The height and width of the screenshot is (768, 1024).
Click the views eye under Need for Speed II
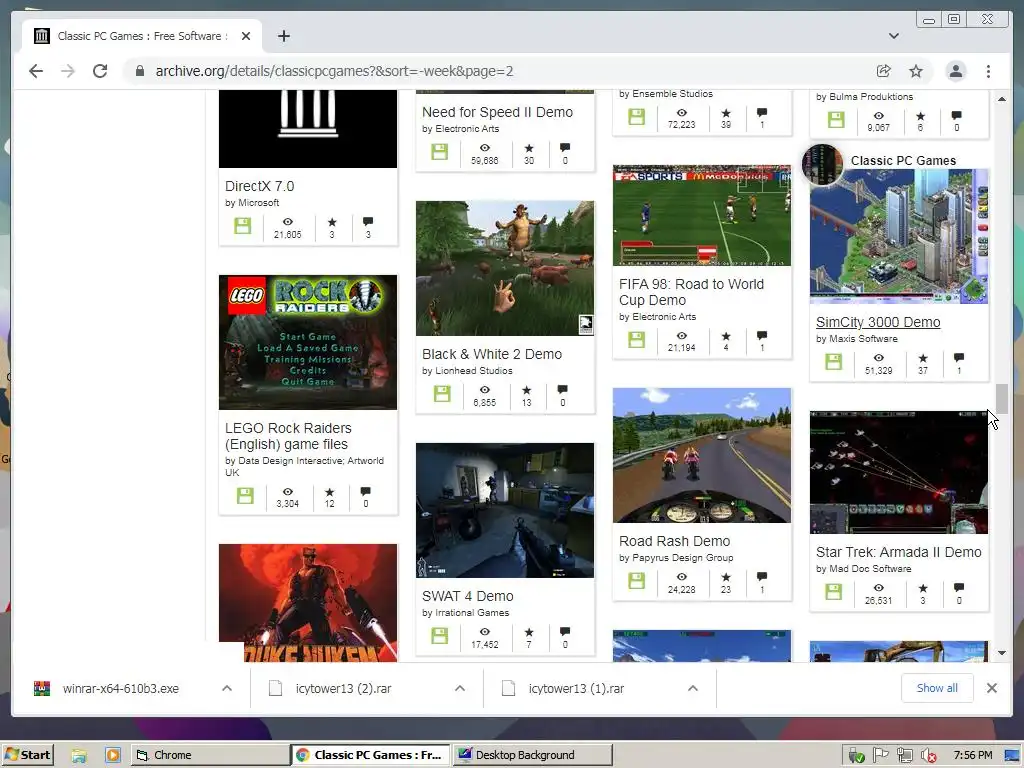click(485, 148)
